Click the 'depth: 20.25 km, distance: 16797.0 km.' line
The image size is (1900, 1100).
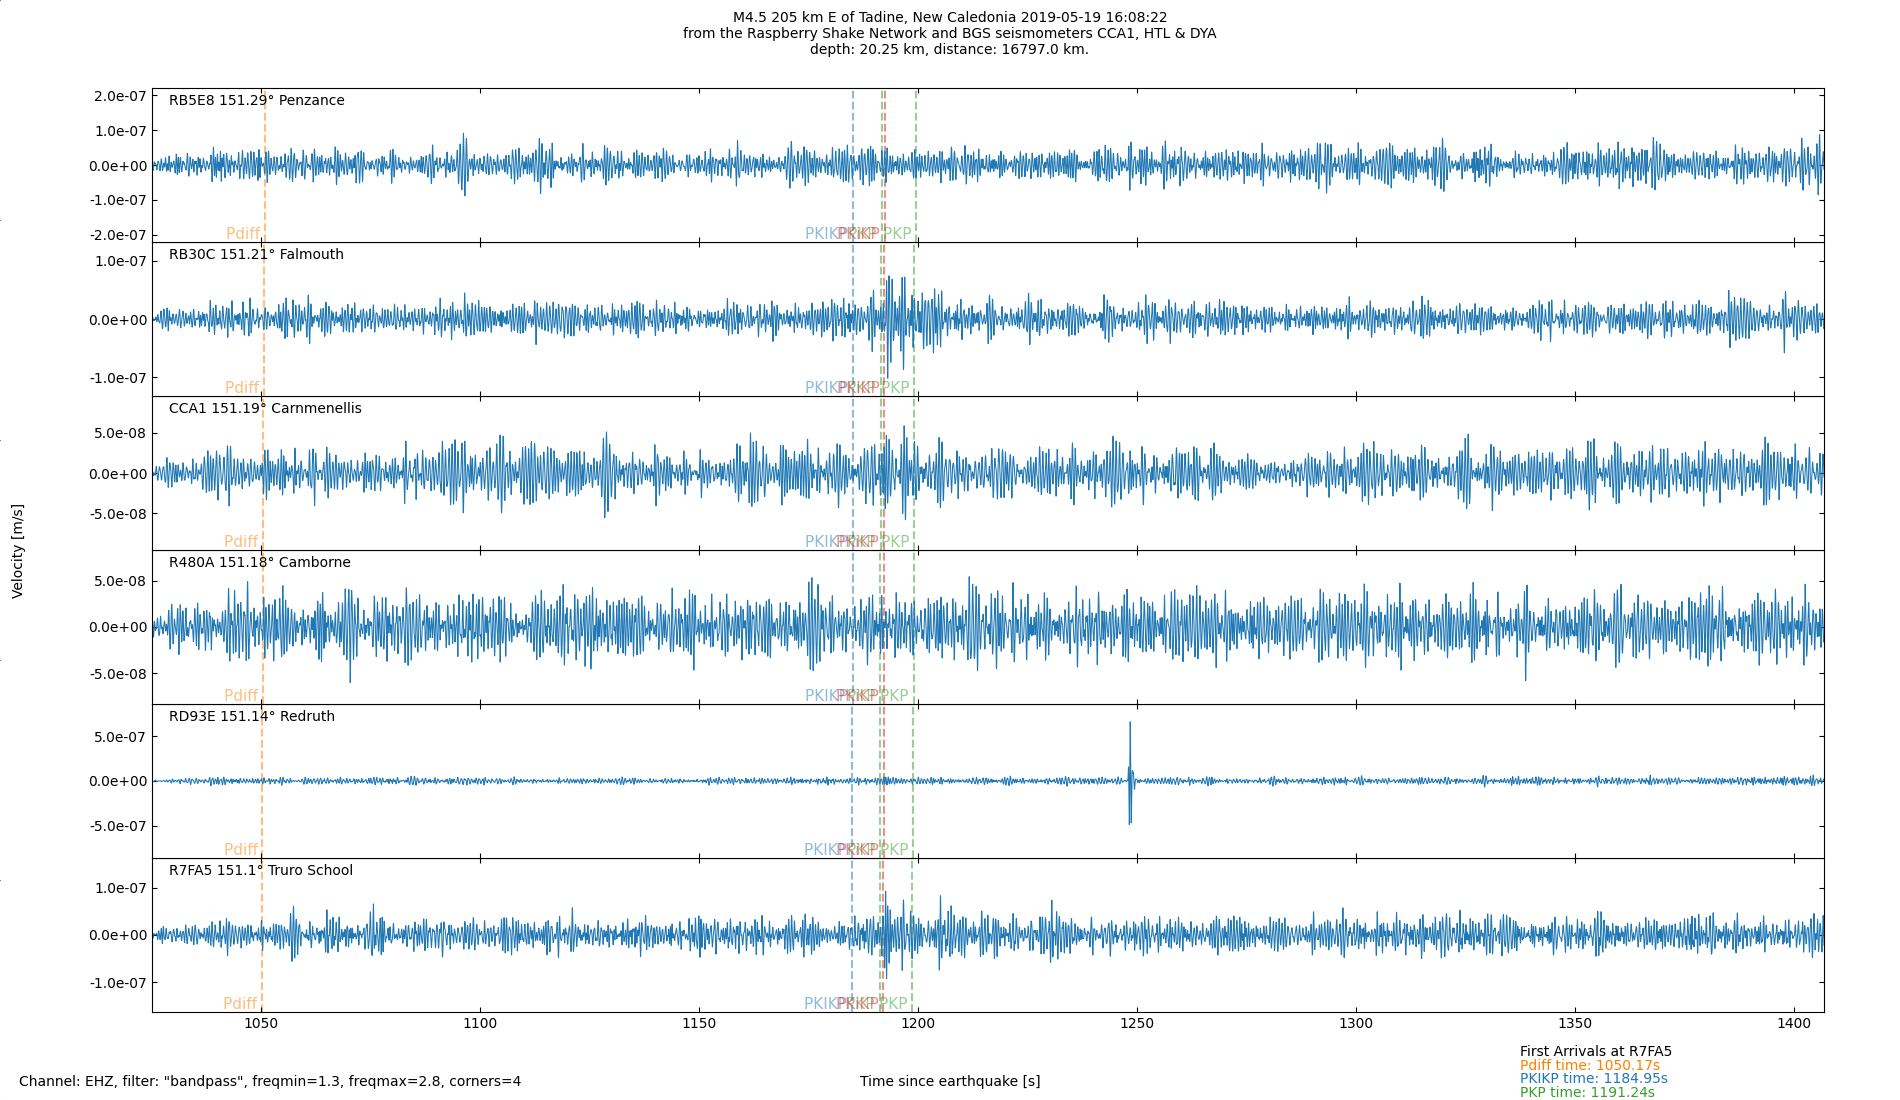click(x=950, y=49)
